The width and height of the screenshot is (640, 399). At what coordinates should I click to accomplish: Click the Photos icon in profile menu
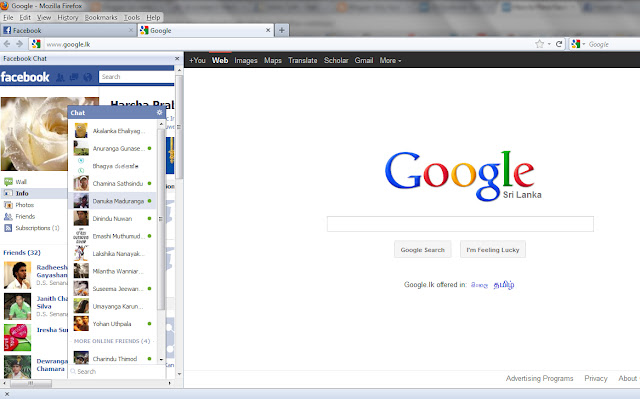click(8, 205)
